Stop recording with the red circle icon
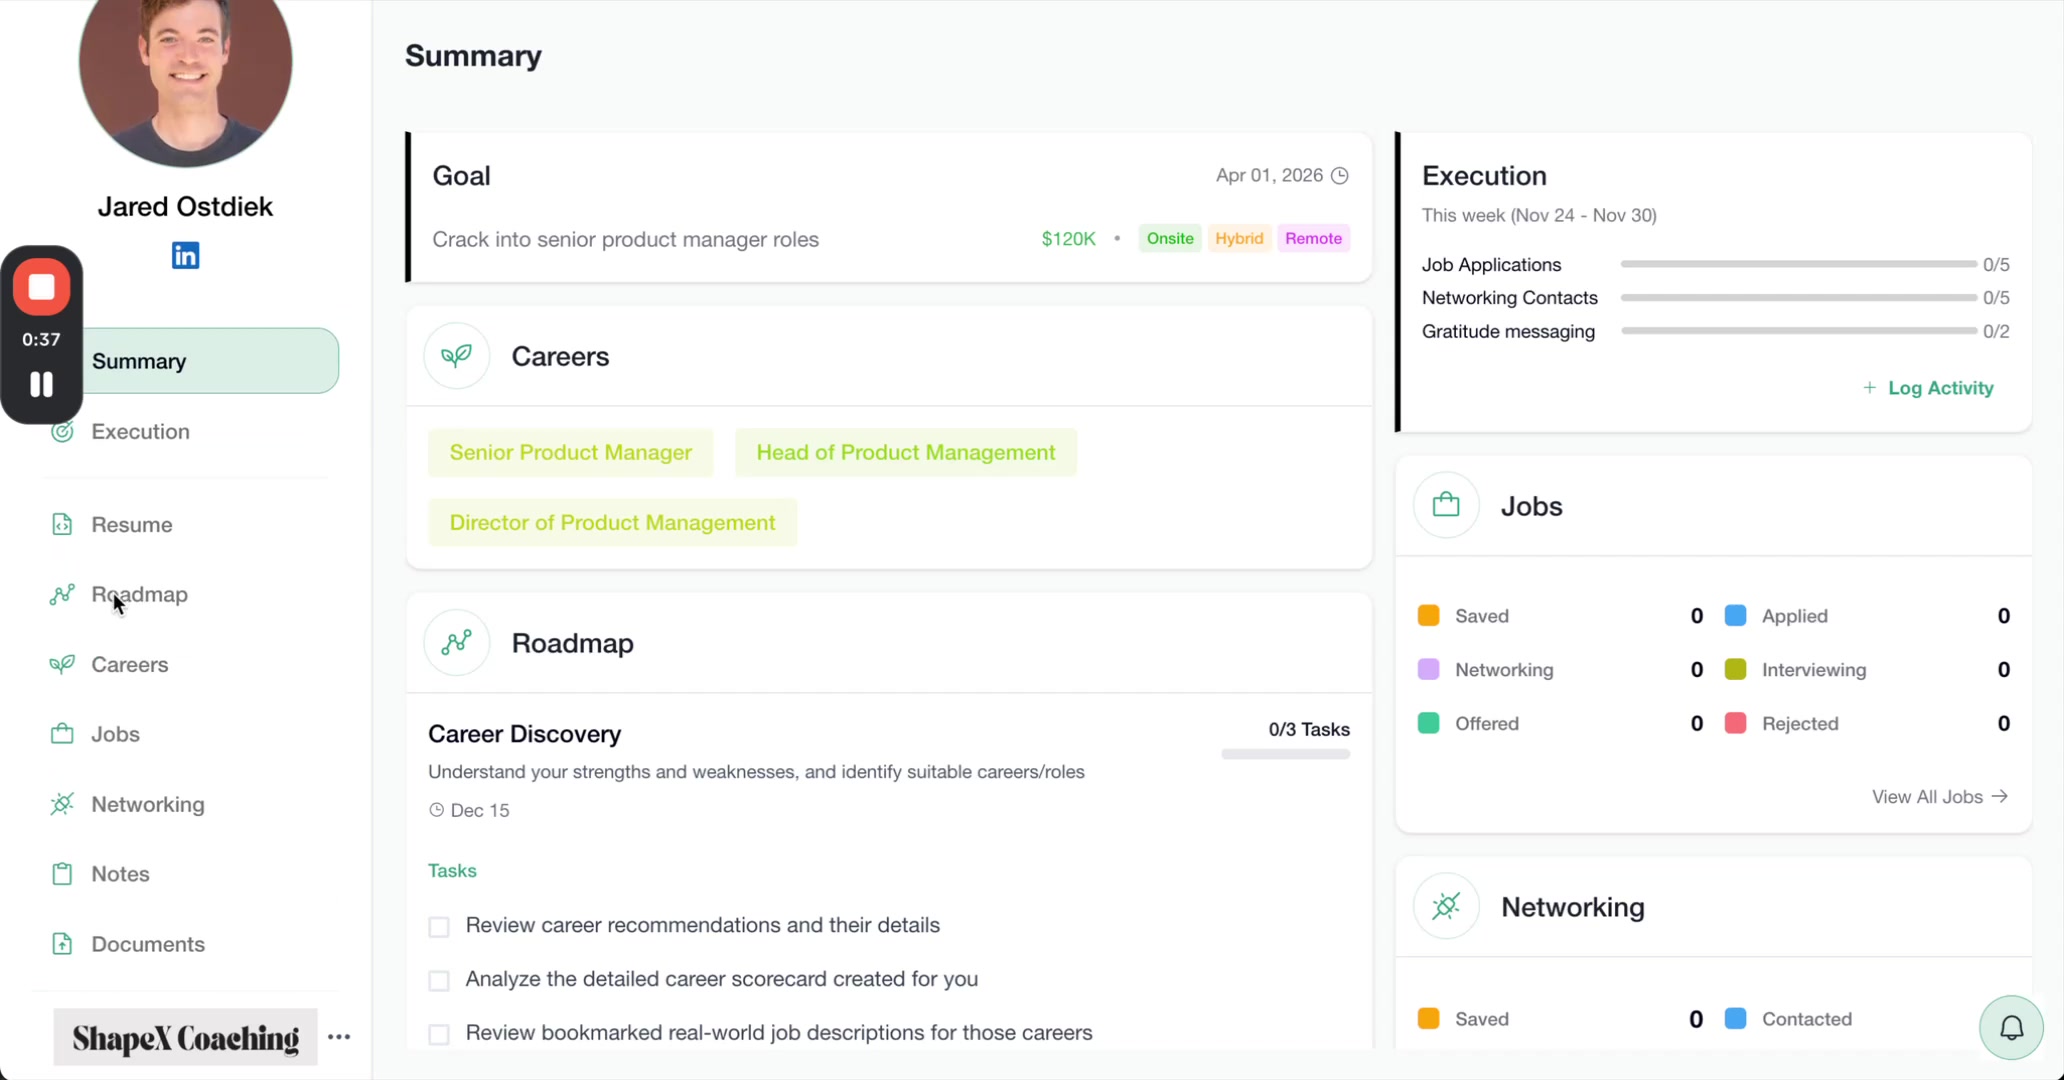This screenshot has height=1080, width=2064. click(x=42, y=288)
